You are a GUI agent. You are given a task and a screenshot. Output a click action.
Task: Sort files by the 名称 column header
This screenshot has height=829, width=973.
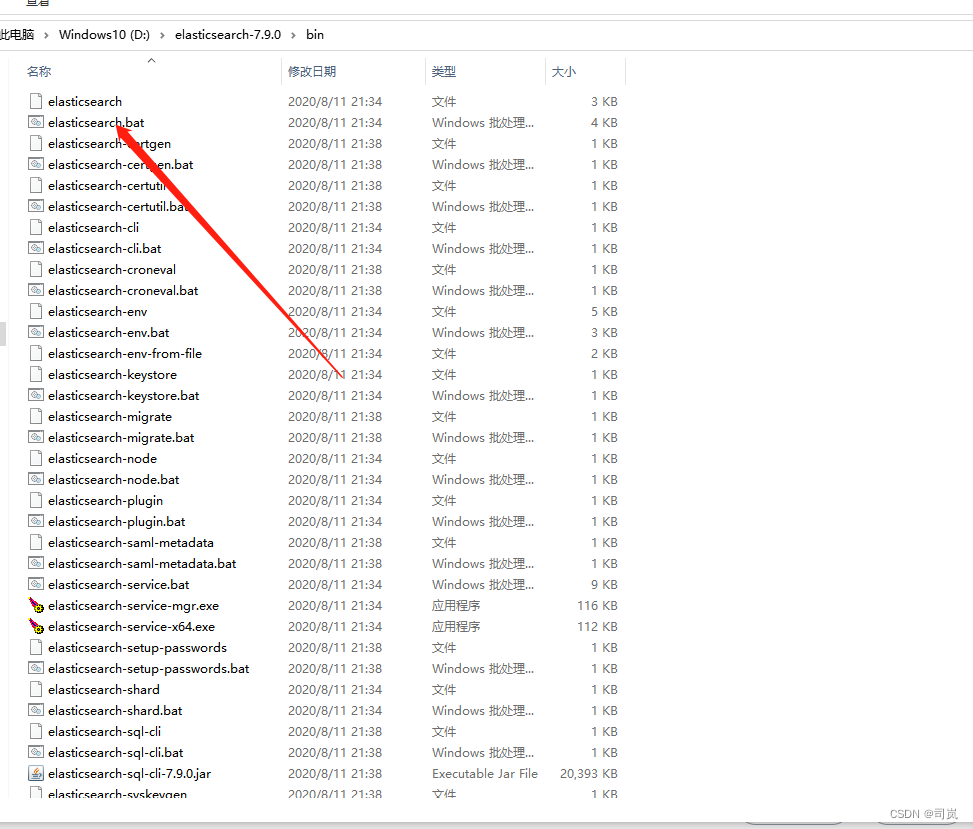pyautogui.click(x=39, y=71)
